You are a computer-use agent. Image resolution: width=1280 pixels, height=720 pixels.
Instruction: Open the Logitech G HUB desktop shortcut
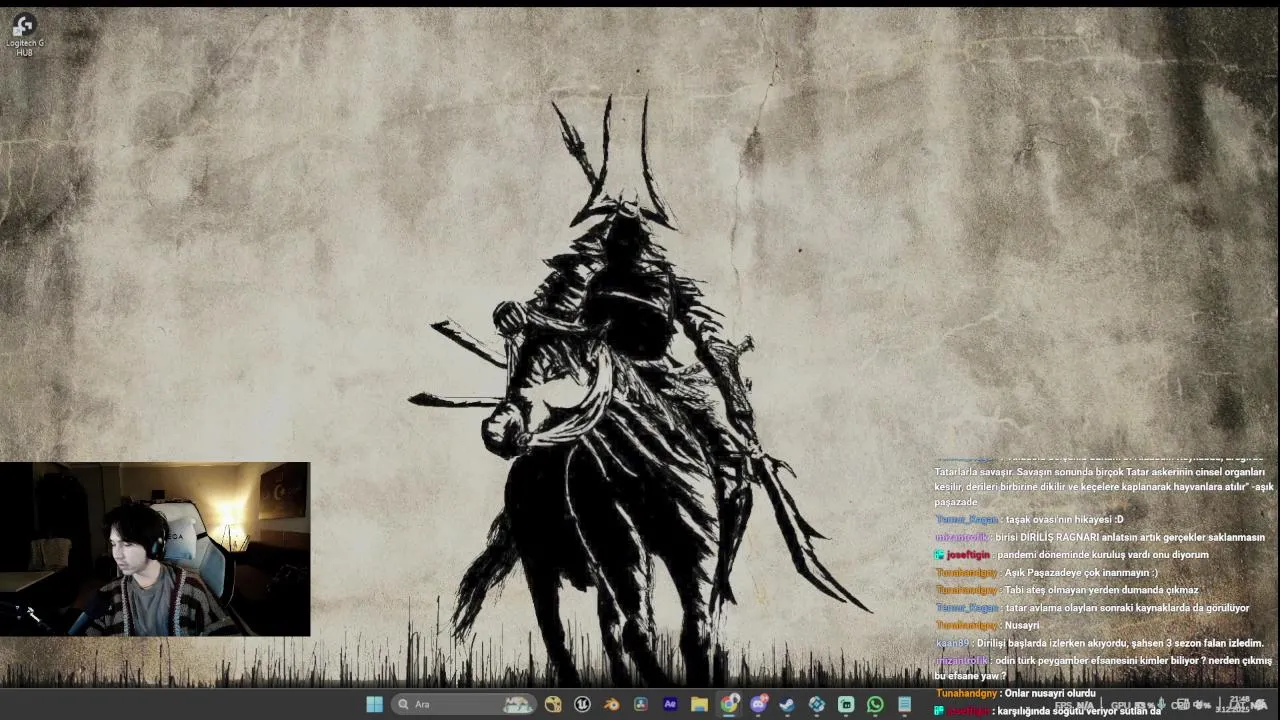coord(23,34)
